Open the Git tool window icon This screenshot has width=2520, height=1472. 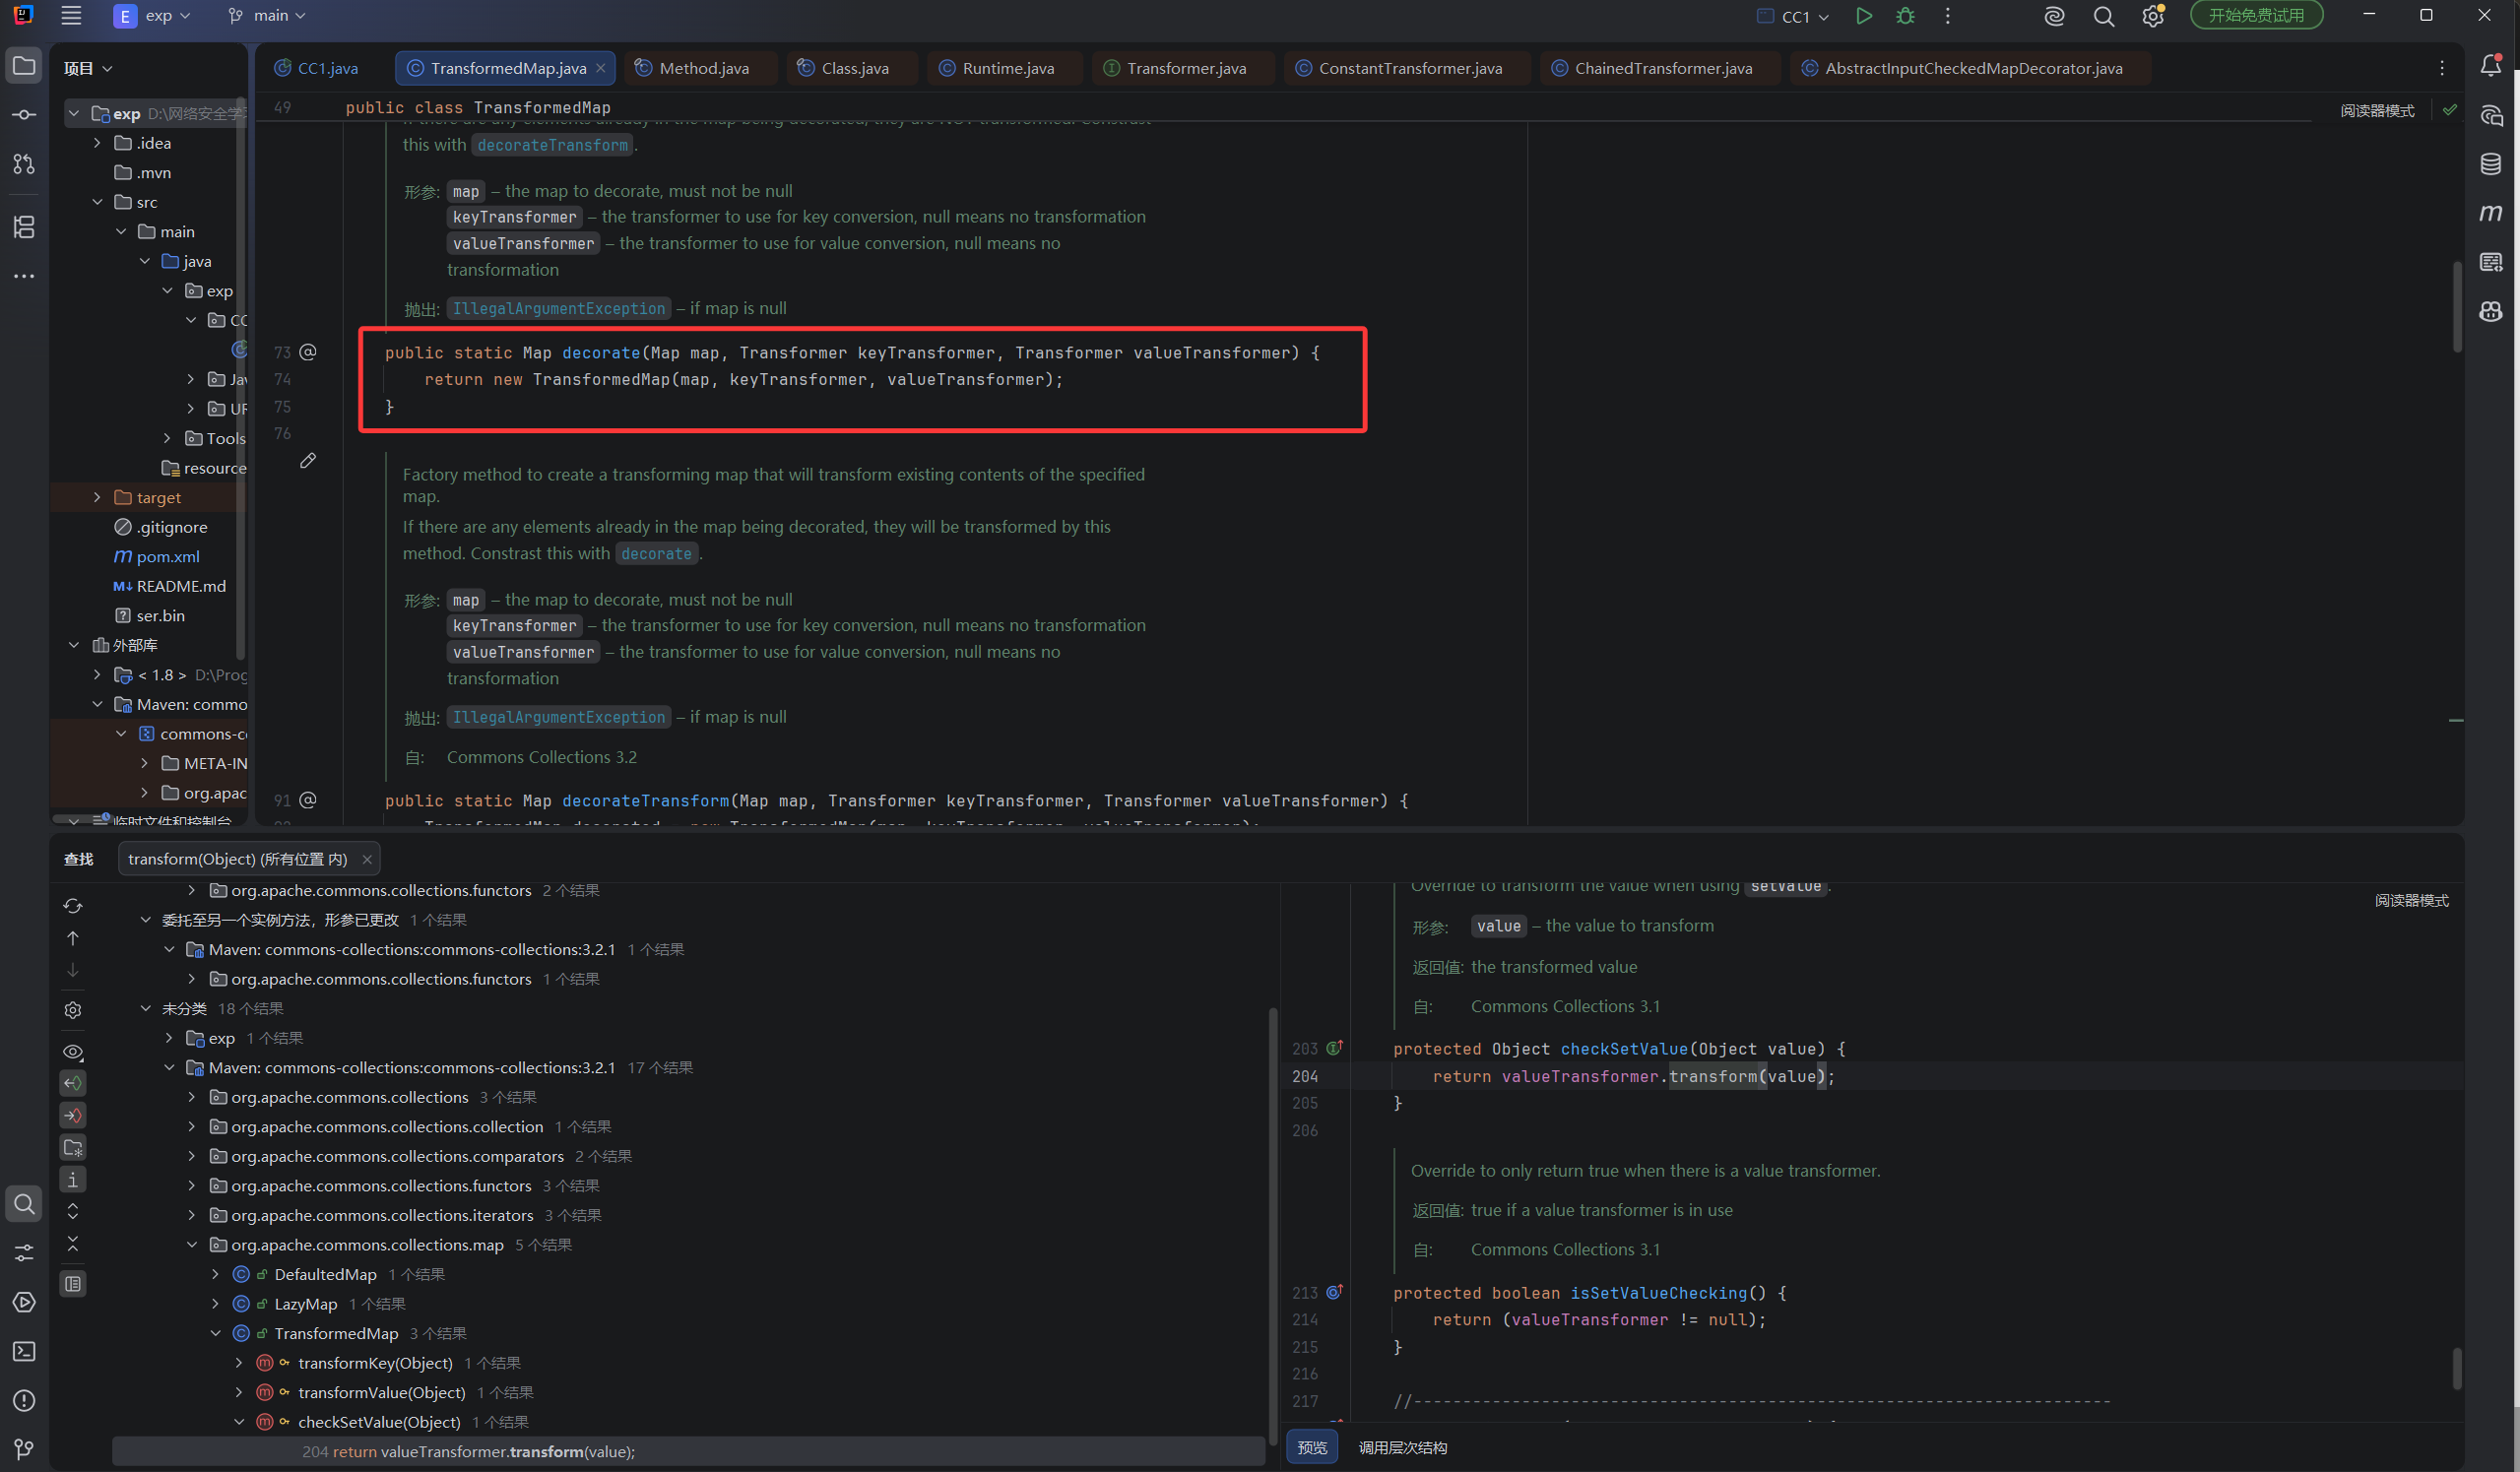click(24, 1449)
